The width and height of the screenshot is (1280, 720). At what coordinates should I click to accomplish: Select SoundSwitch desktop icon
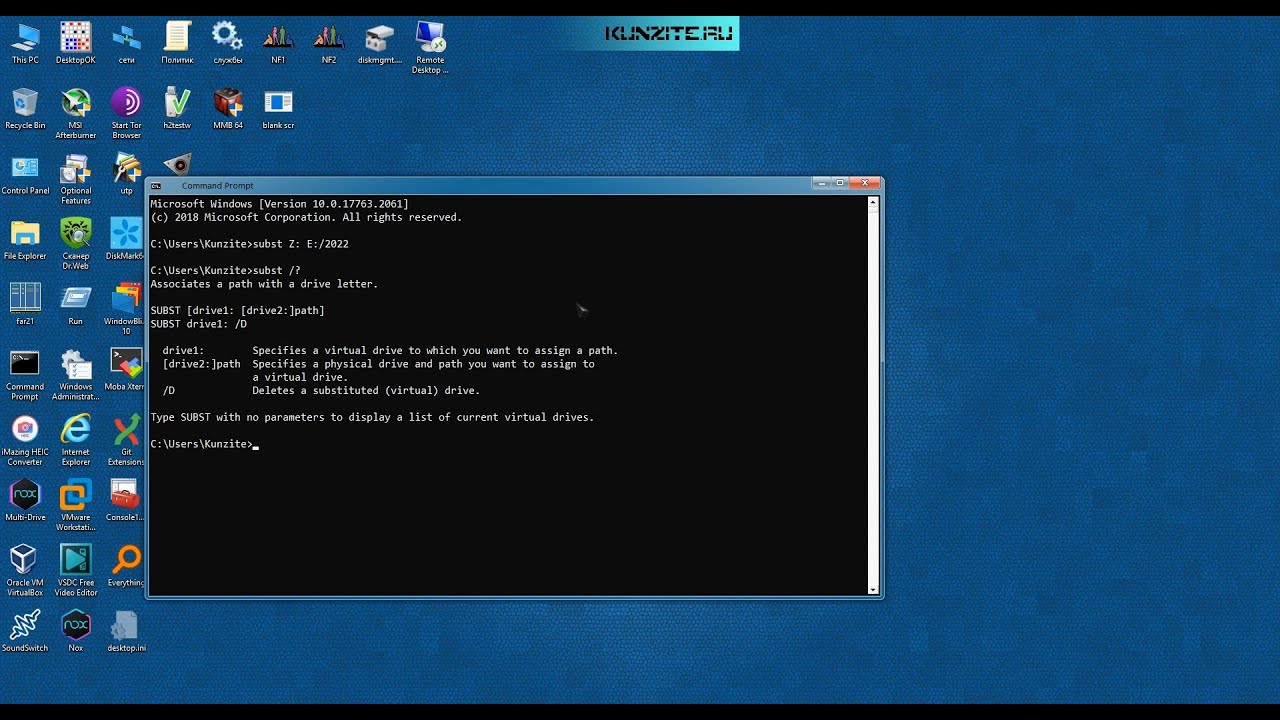tap(25, 631)
